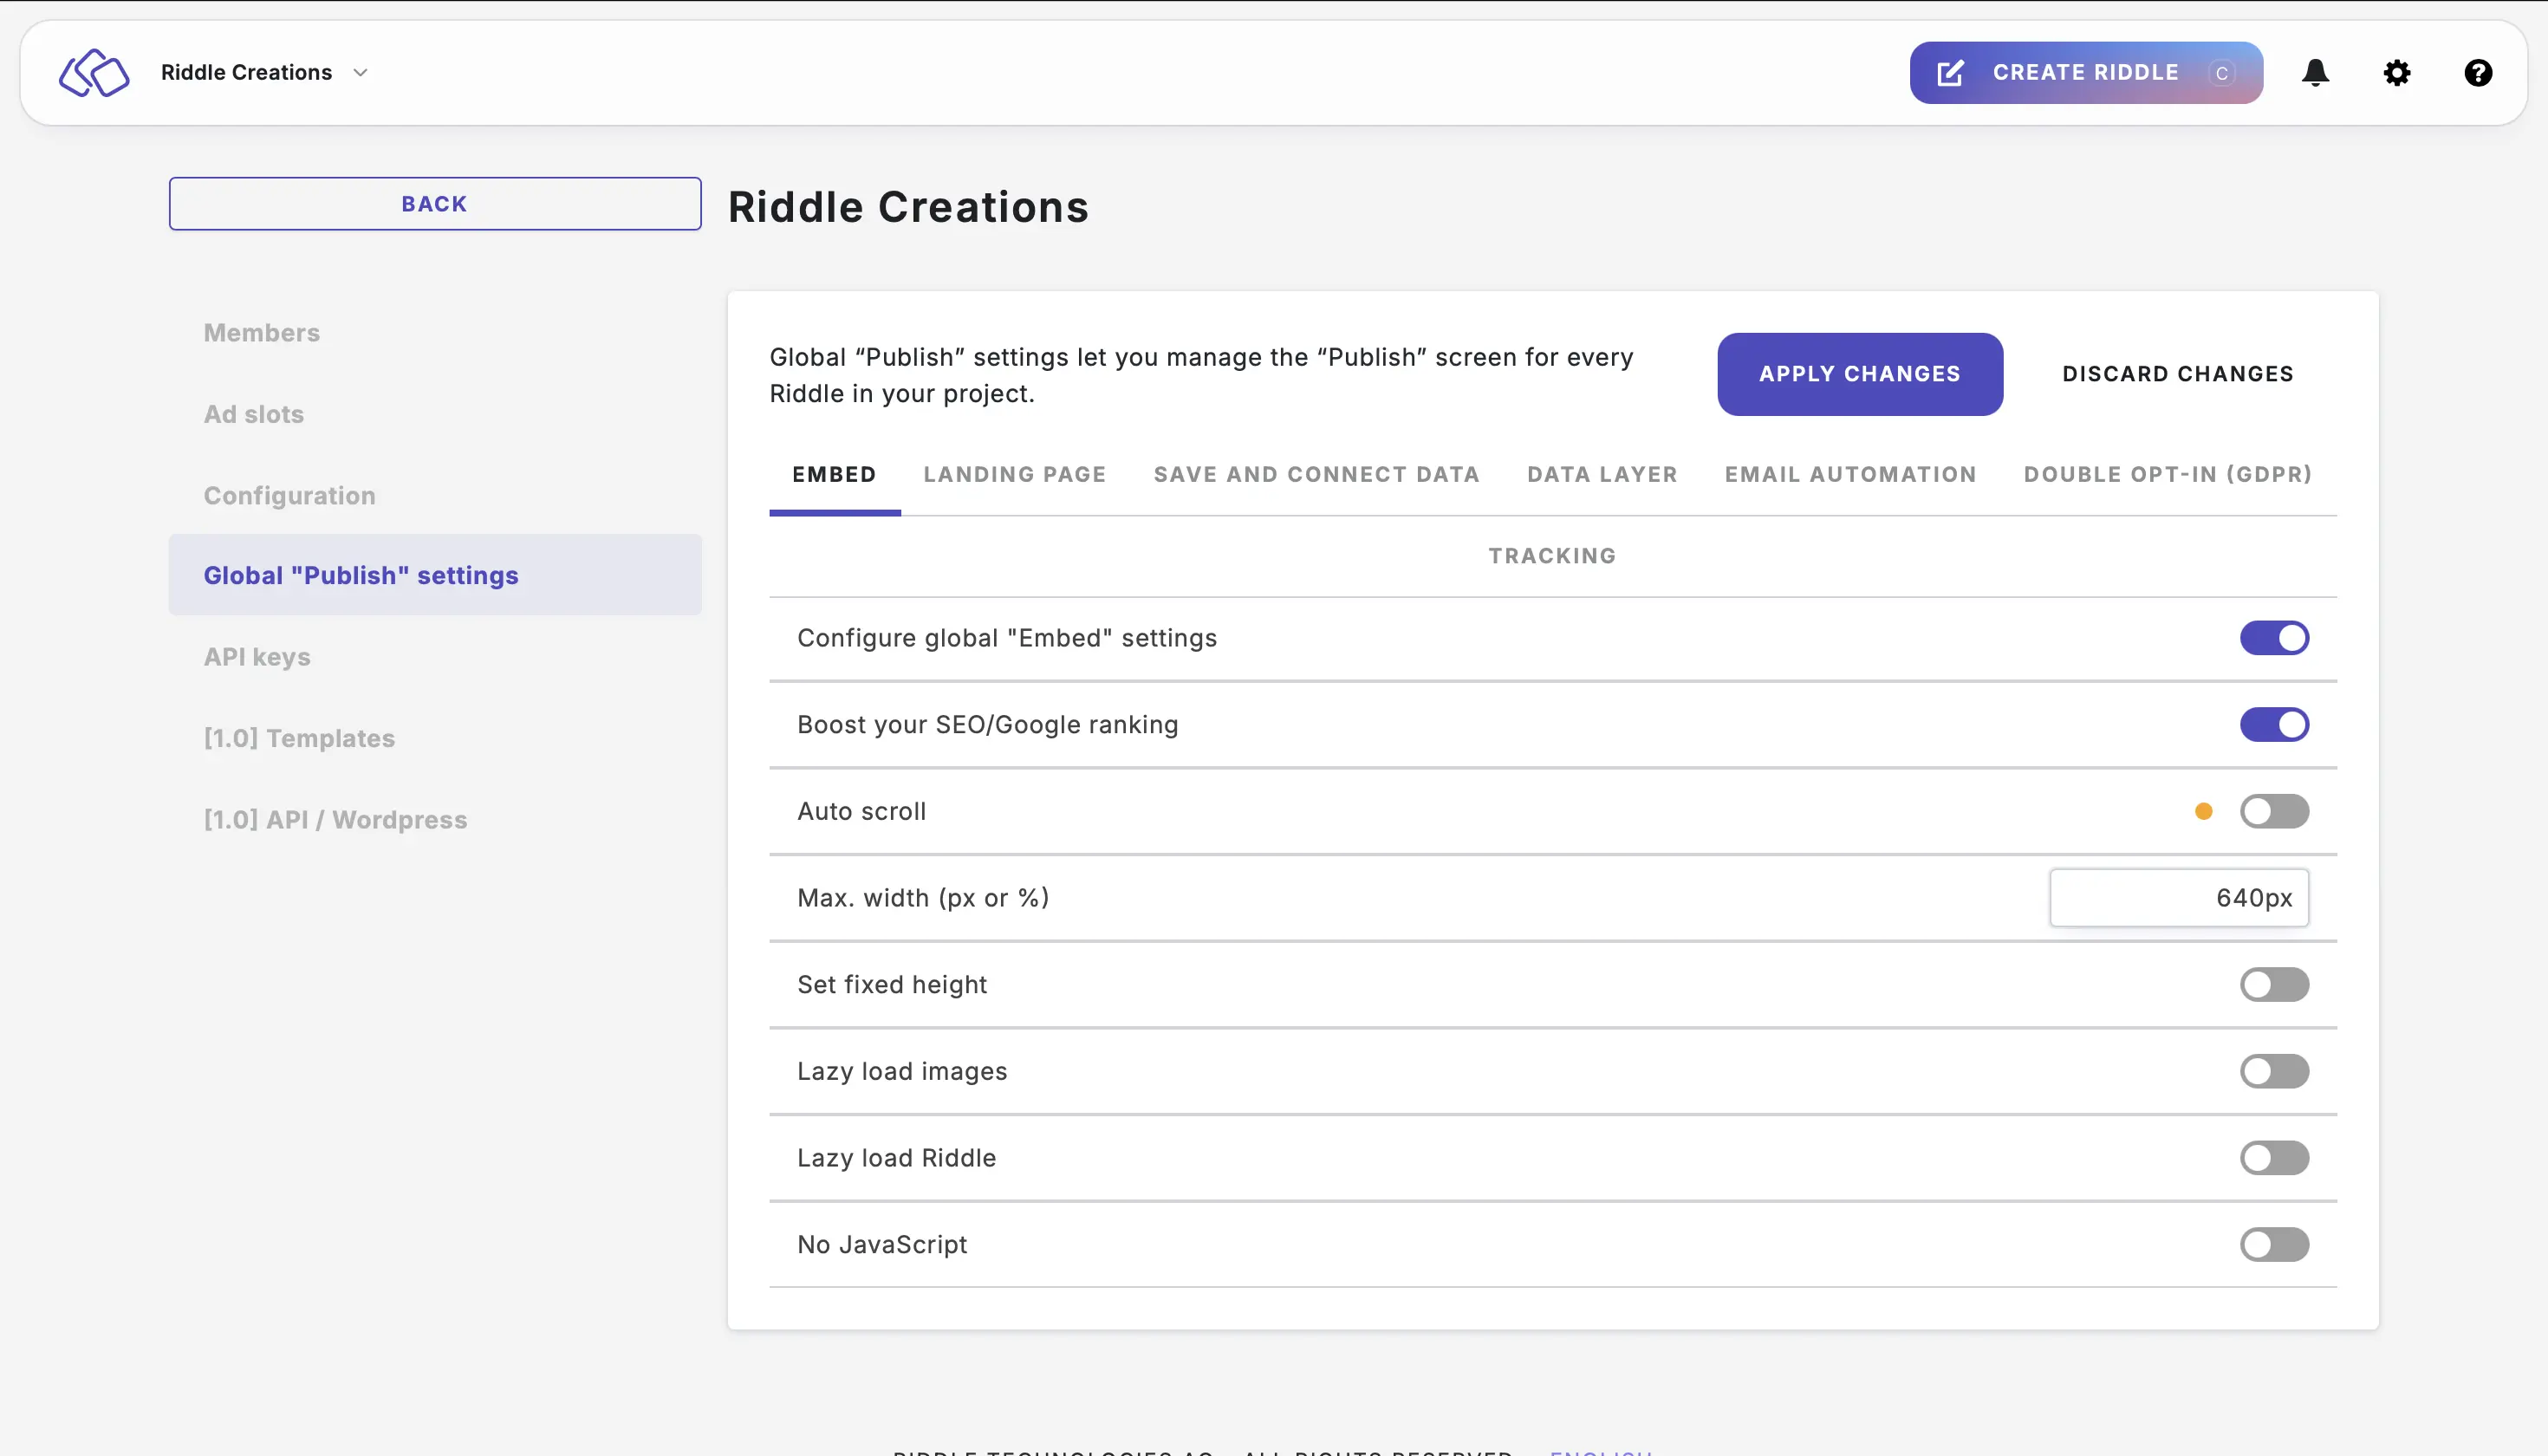Enable the Auto scroll toggle

[2274, 811]
